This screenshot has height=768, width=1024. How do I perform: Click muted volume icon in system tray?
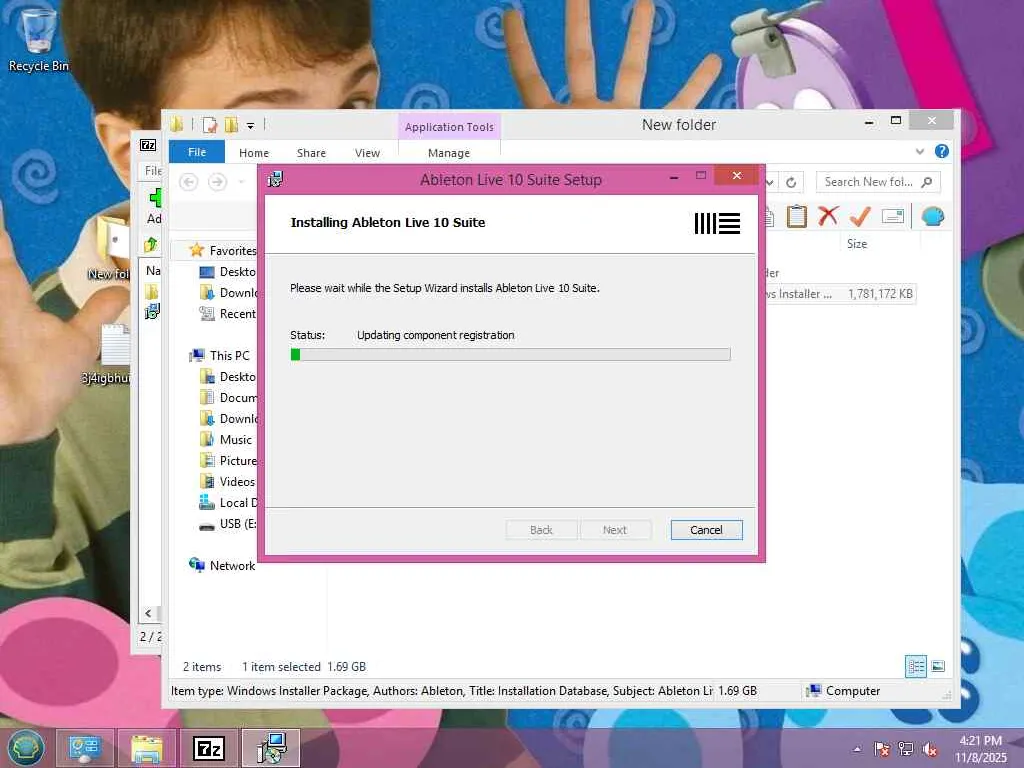[x=930, y=749]
